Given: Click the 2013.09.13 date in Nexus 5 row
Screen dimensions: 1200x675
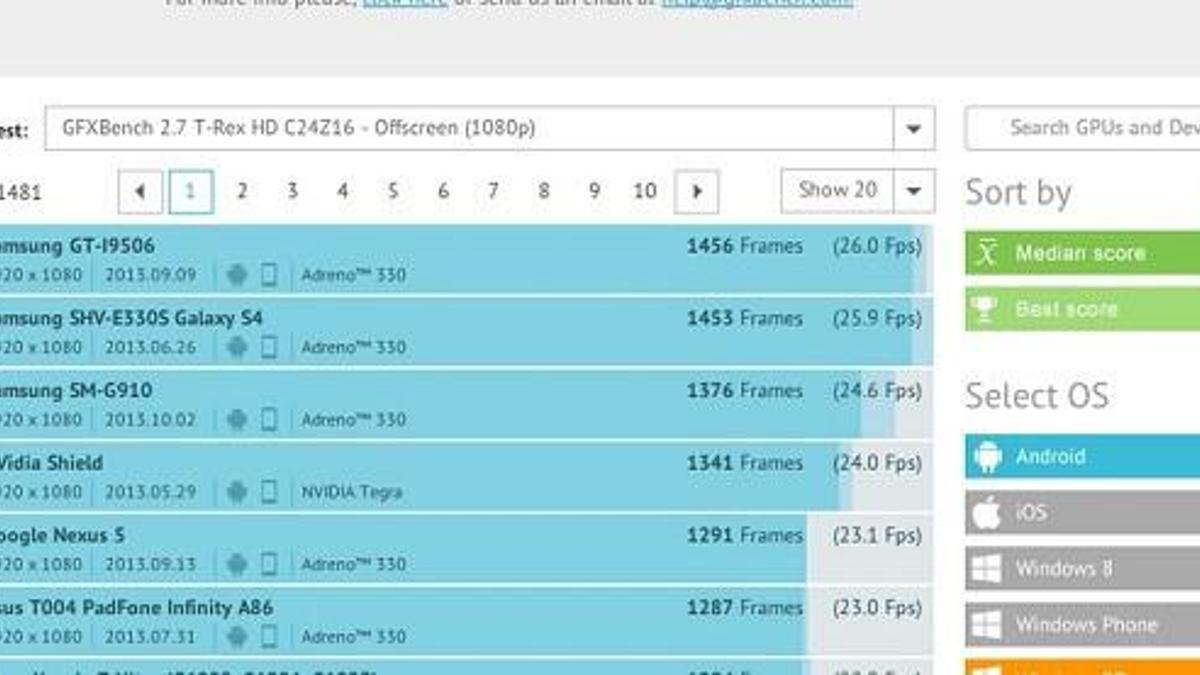Looking at the screenshot, I should pyautogui.click(x=151, y=564).
